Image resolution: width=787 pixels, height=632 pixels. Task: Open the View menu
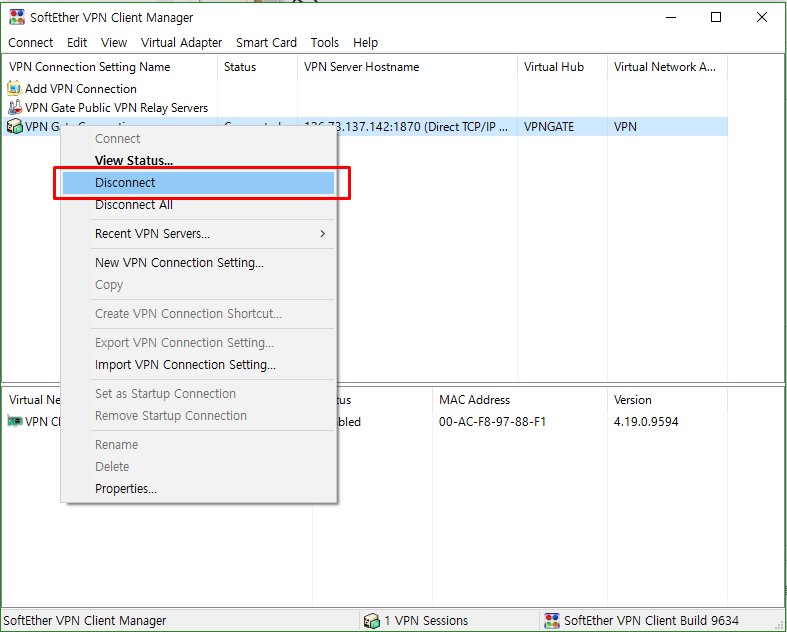point(114,43)
